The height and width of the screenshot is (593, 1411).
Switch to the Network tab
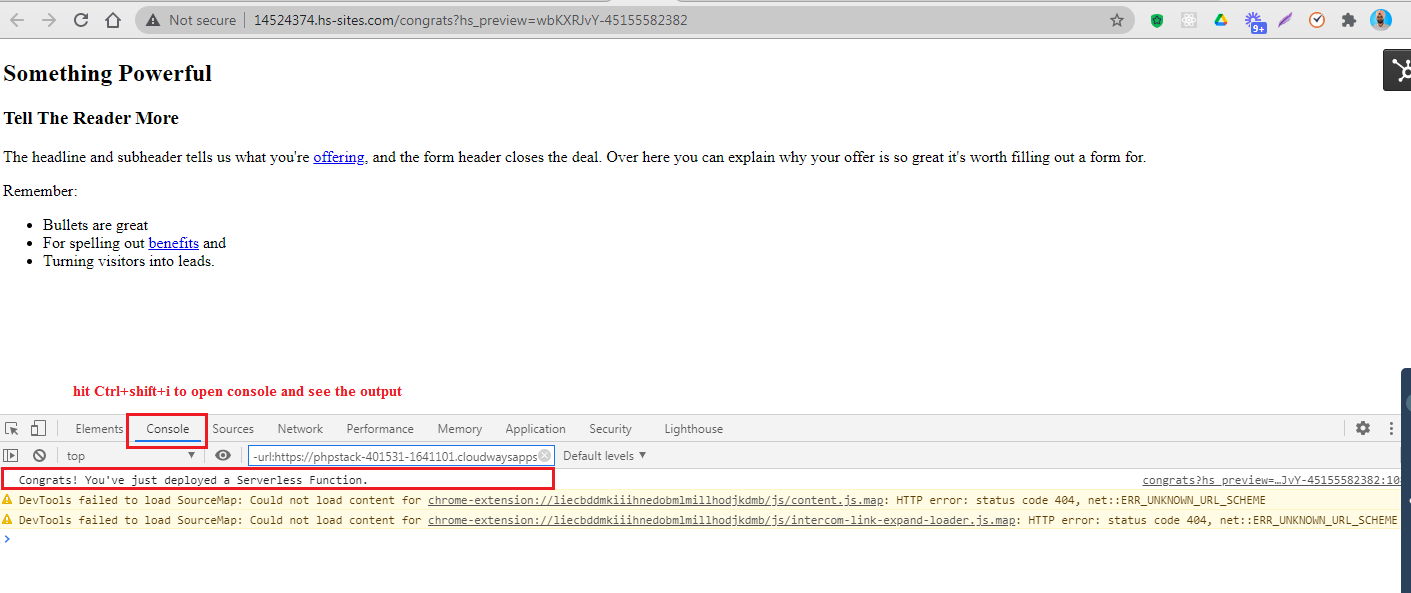coord(300,428)
